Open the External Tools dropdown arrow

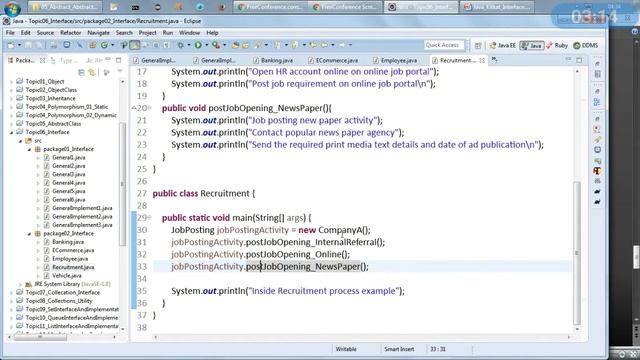pyautogui.click(x=224, y=45)
